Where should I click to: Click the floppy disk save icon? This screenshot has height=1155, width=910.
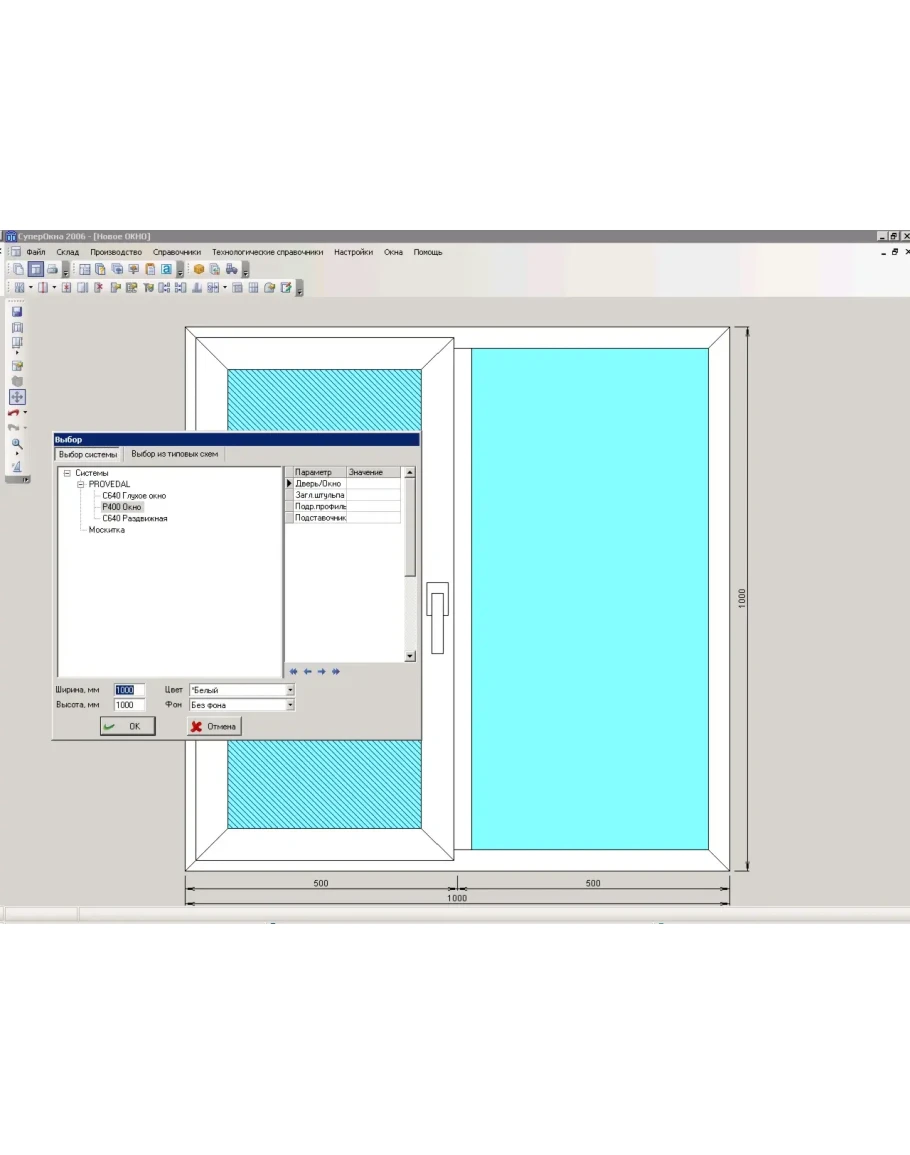tap(17, 312)
